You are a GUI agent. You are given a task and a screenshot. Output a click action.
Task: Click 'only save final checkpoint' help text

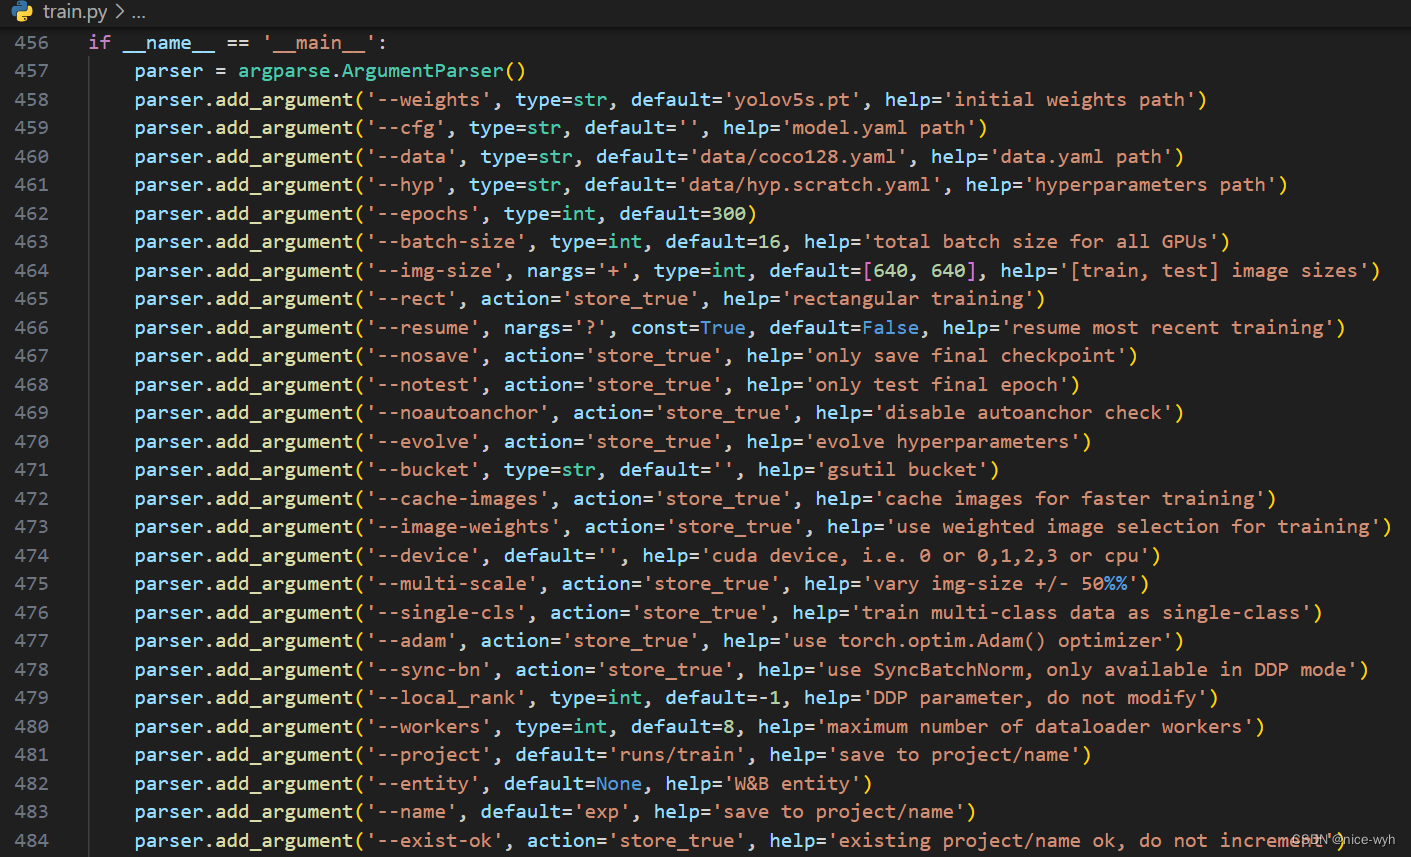[x=966, y=356]
